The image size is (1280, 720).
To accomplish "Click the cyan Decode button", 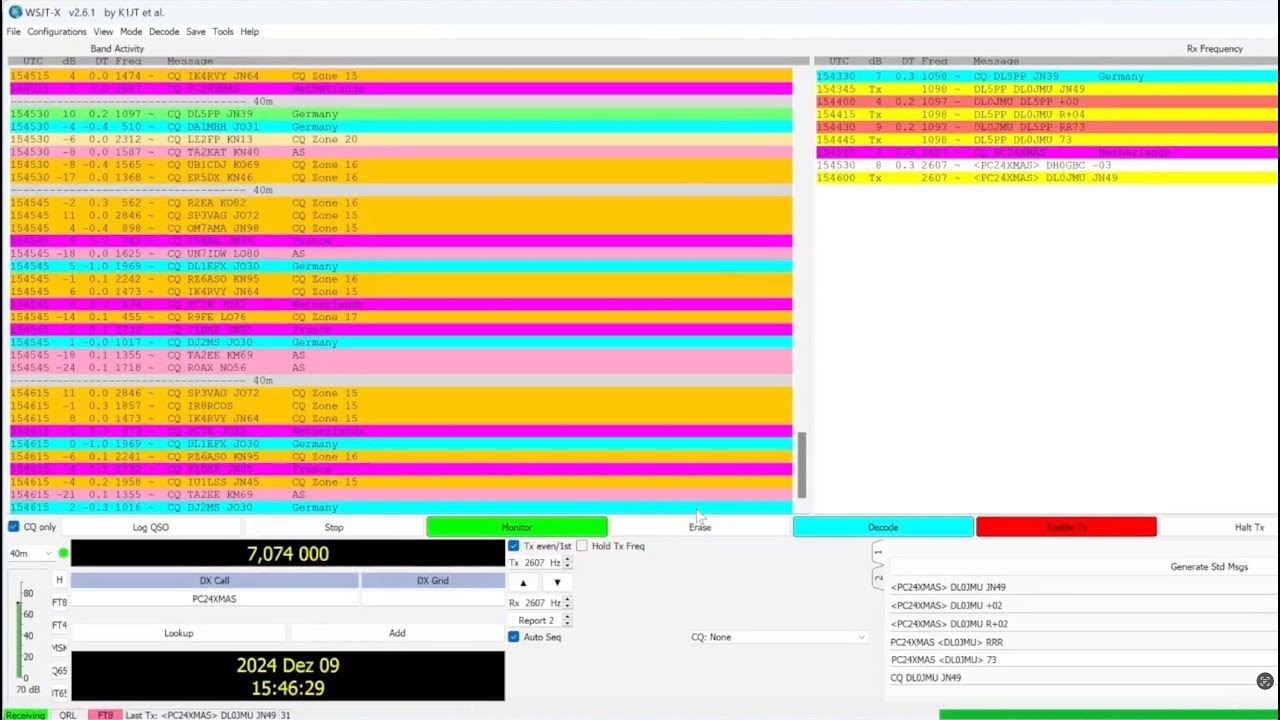I will 883,527.
